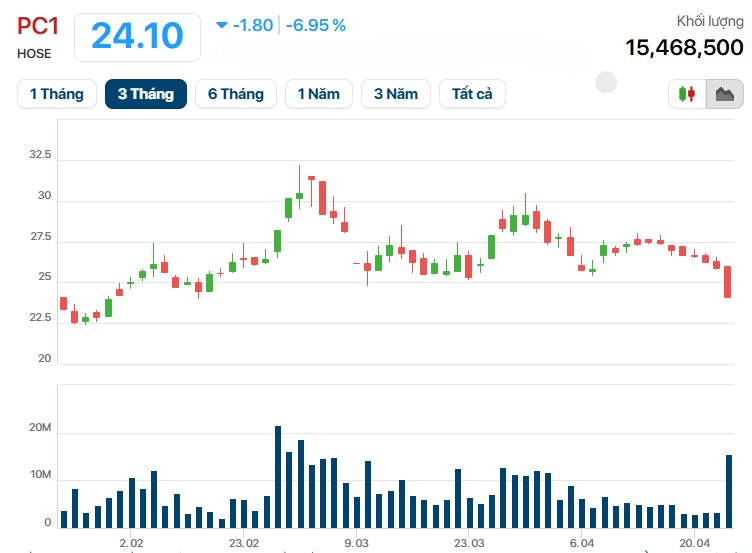Viewport: 752px width, 553px height.
Task: Switch to area chart view icon
Action: 725,94
